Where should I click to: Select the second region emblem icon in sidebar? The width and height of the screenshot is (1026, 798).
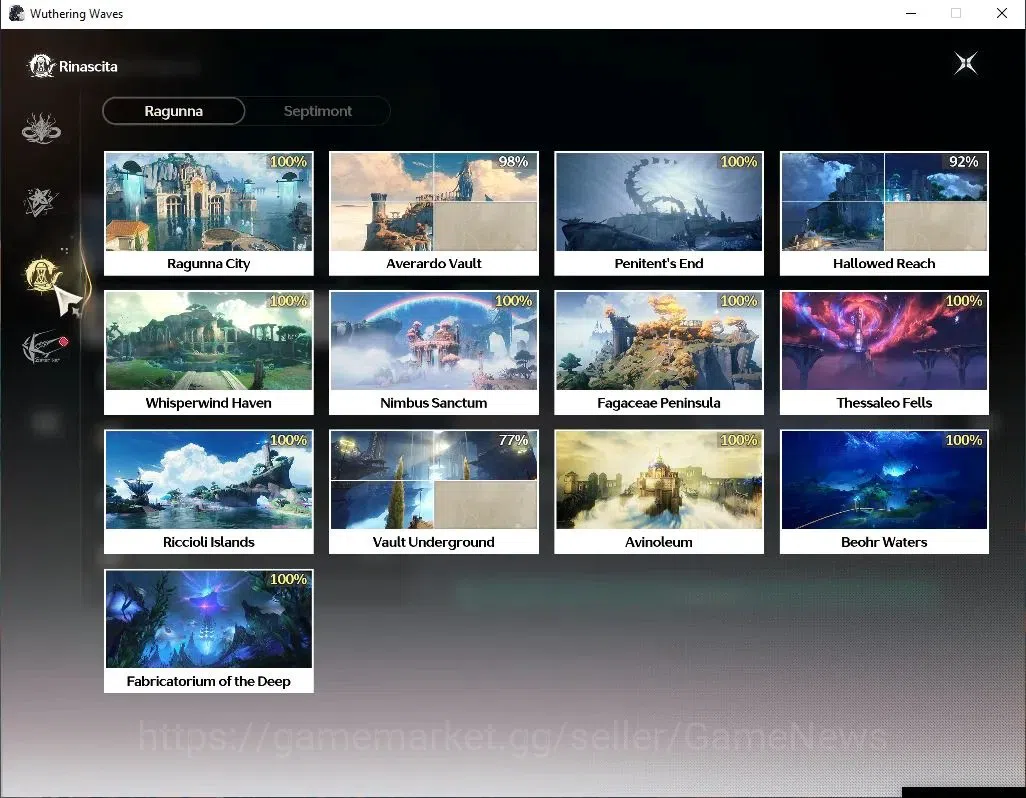pyautogui.click(x=41, y=201)
